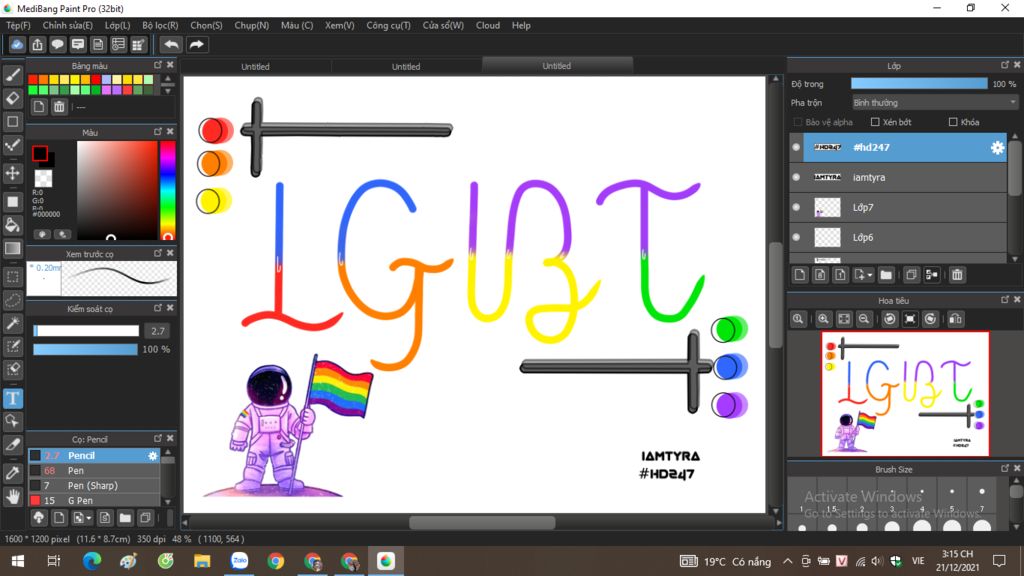
Task: Open the brush folder icon in brush panel
Action: pyautogui.click(x=125, y=518)
